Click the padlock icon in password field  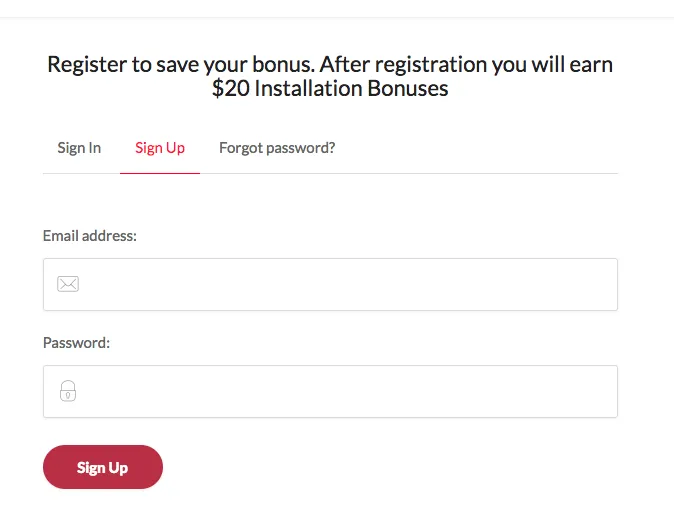click(x=68, y=391)
